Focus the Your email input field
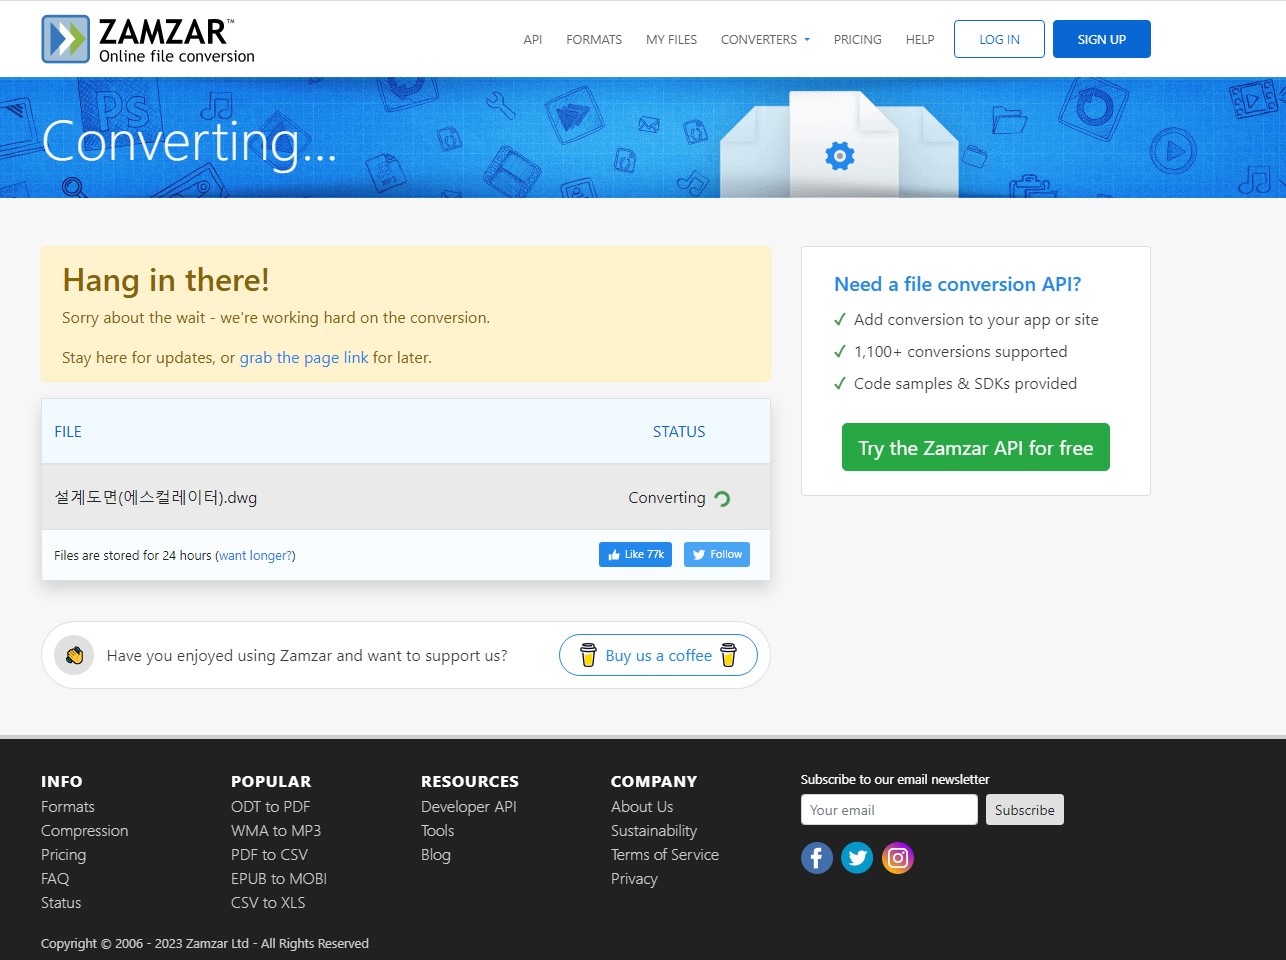Image resolution: width=1286 pixels, height=960 pixels. (889, 810)
